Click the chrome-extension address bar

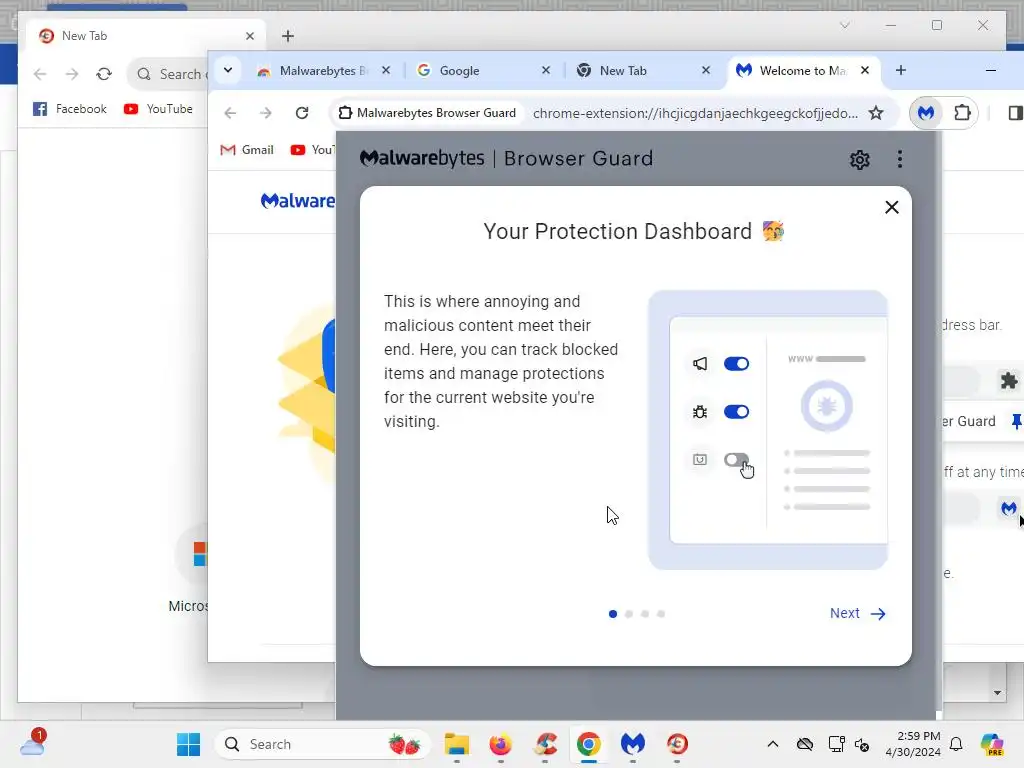pyautogui.click(x=695, y=113)
